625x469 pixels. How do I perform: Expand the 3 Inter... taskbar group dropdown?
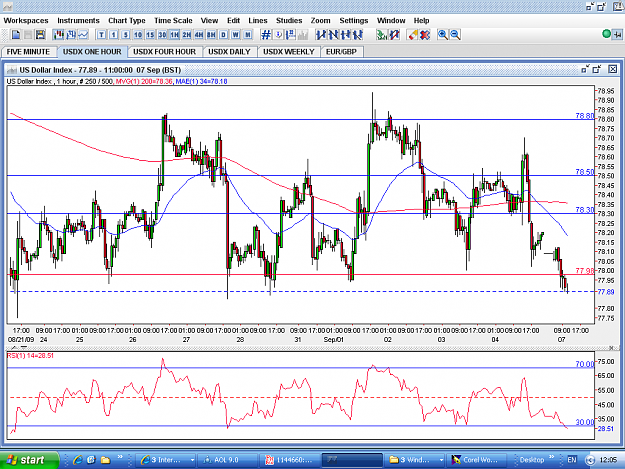coord(192,460)
